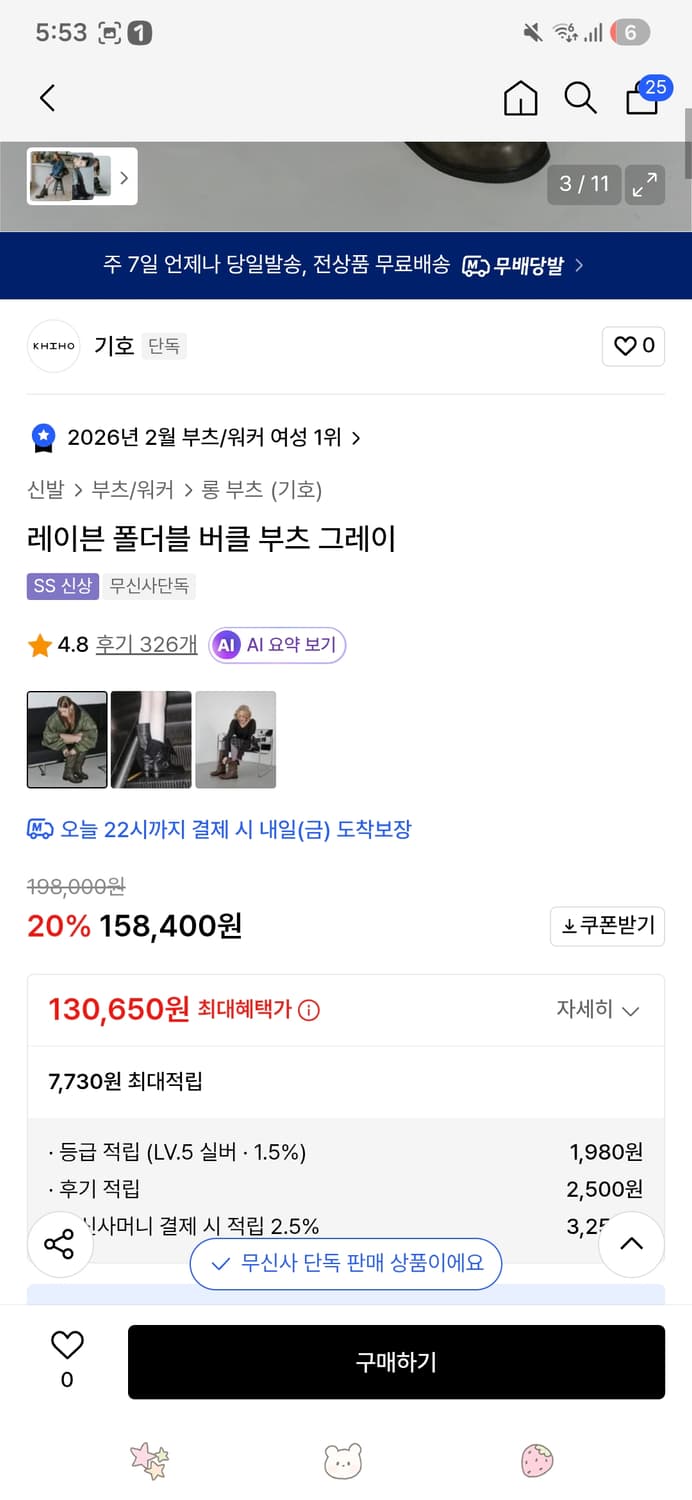The image size is (692, 1500).
Task: Go to the home screen via home icon
Action: point(520,98)
